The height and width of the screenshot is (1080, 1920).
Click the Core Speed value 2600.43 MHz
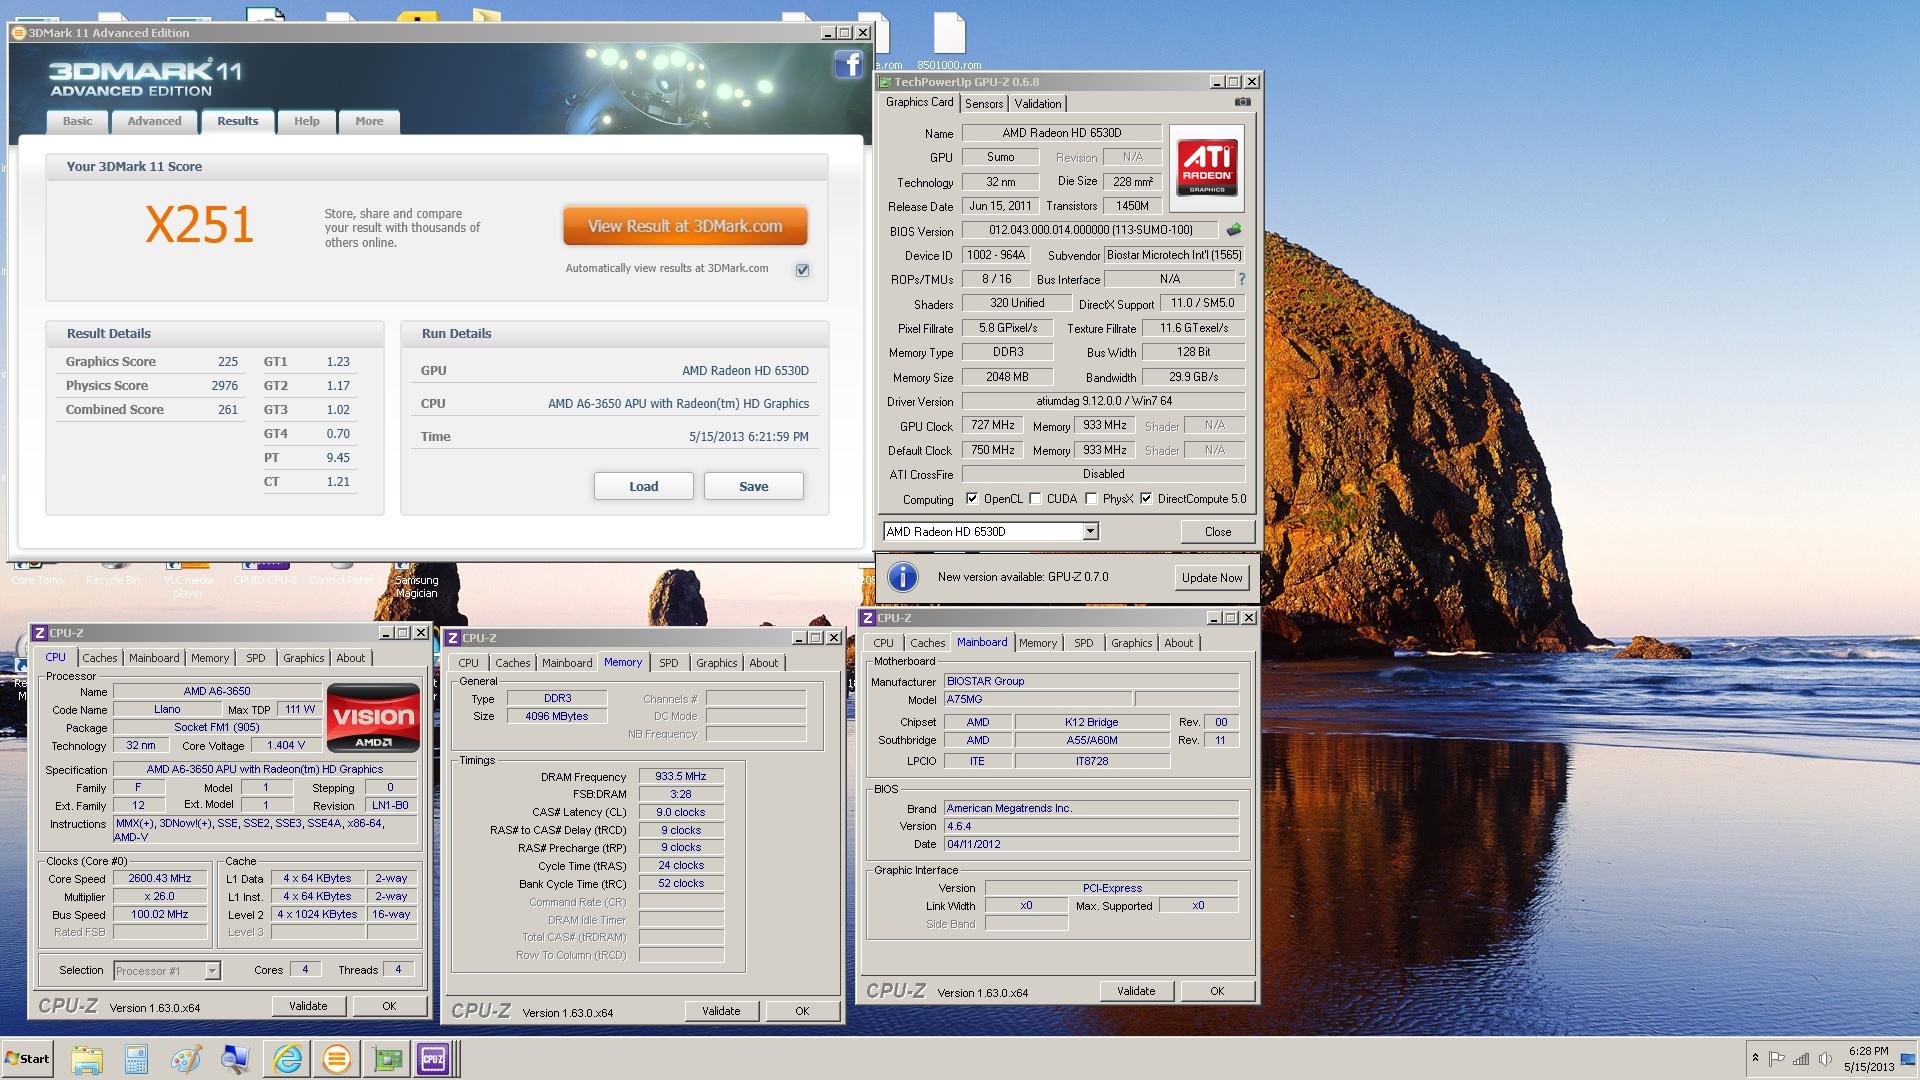click(x=159, y=878)
